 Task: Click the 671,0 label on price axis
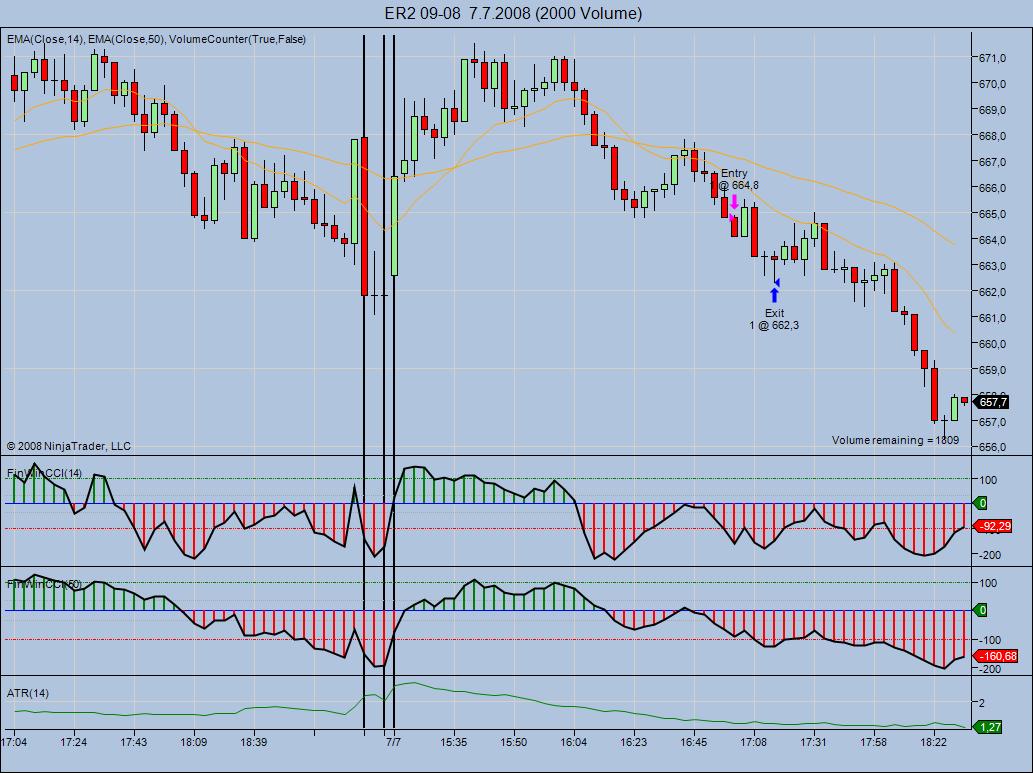[x=992, y=57]
